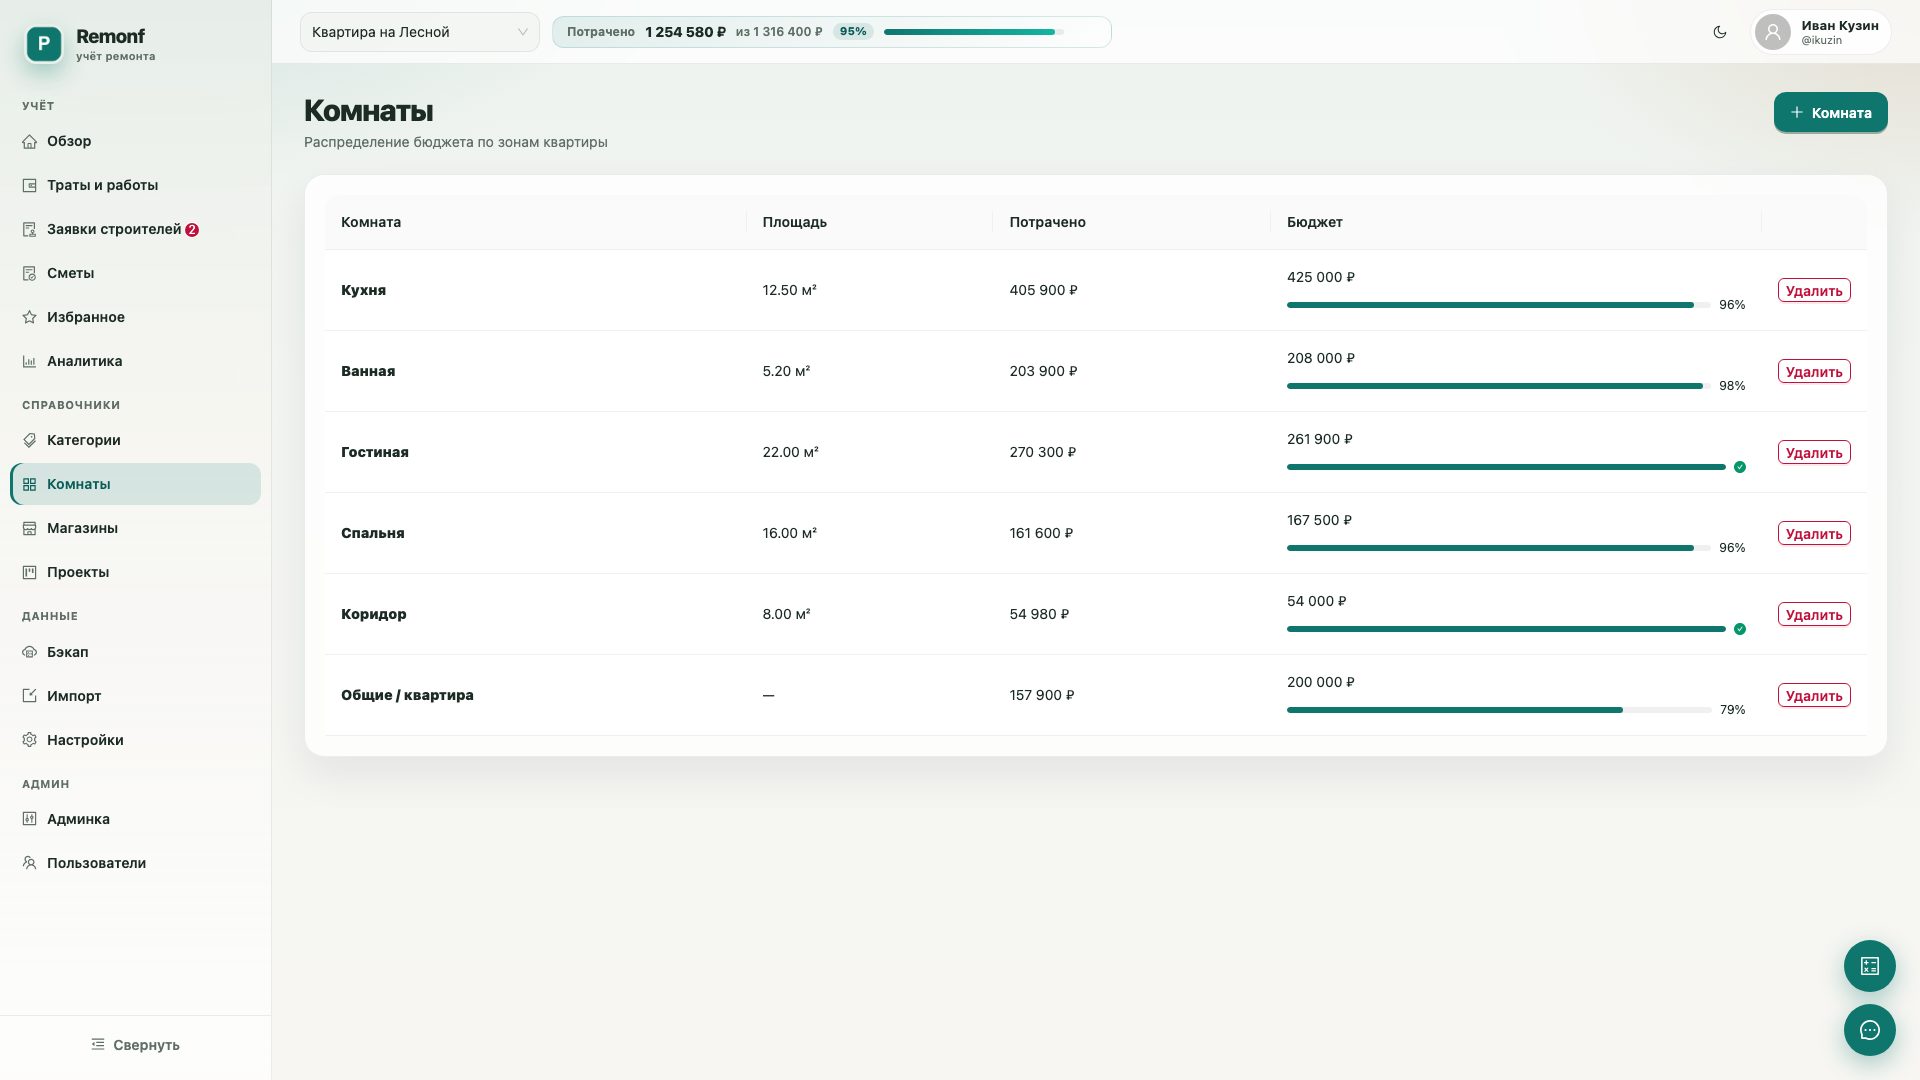Click the Магазины store icon

pyautogui.click(x=30, y=528)
